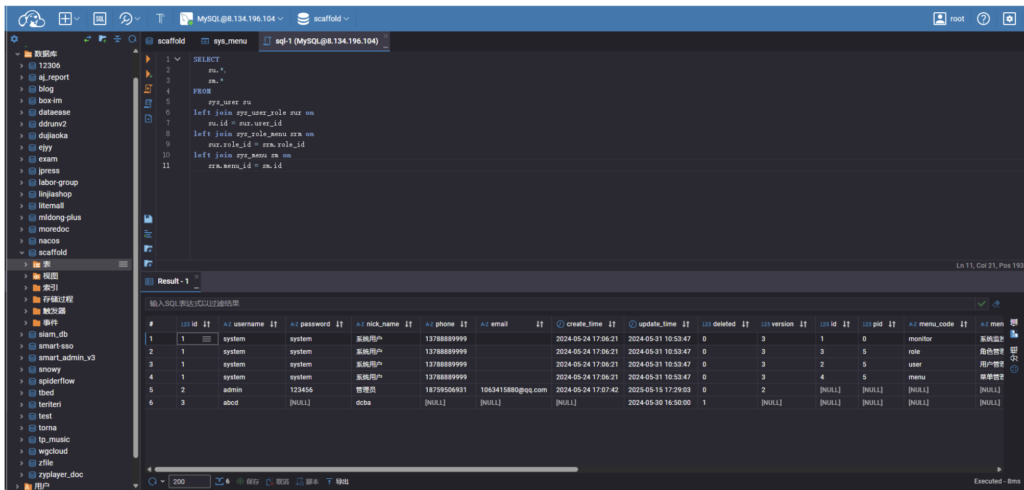Close the sql-1 editor tab
Screen dimensions: 1024x490
point(385,37)
